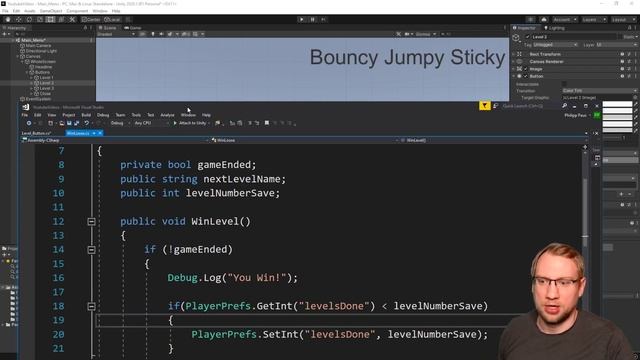Select the Move tool in Unity toolbar
This screenshot has width=640, height=360.
(18, 20)
